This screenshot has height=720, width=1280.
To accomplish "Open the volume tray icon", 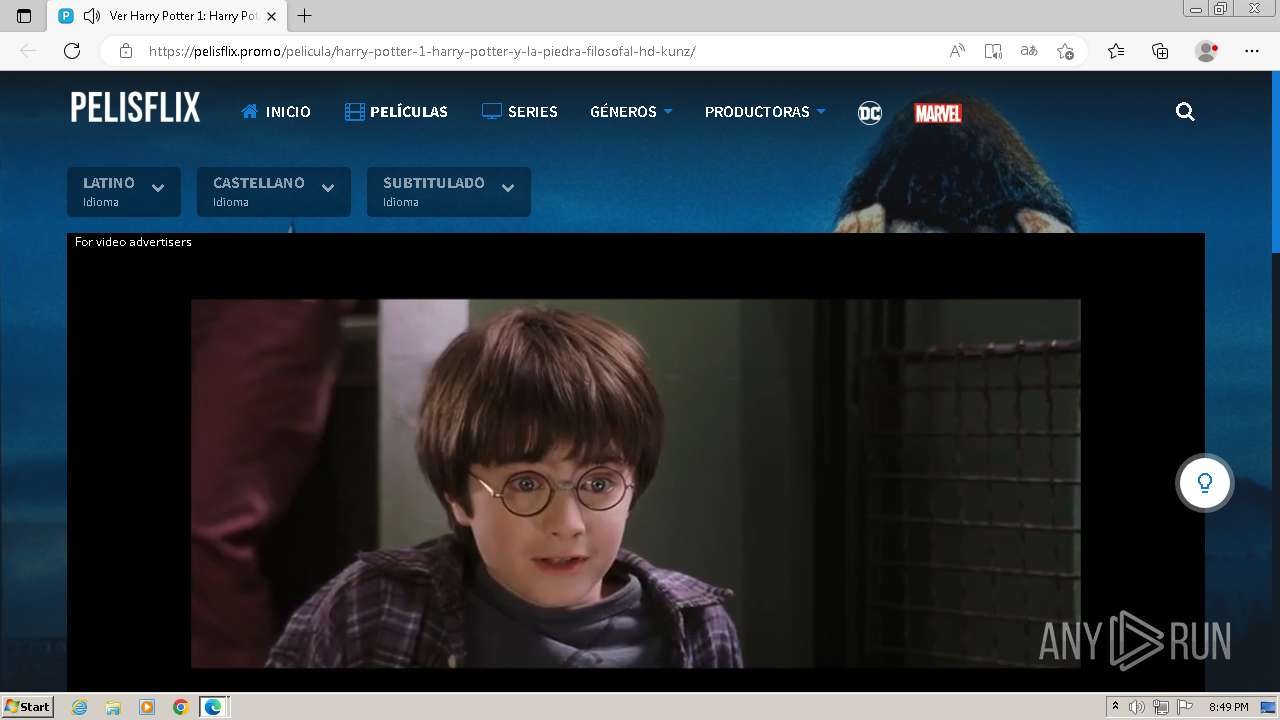I will click(x=1137, y=707).
